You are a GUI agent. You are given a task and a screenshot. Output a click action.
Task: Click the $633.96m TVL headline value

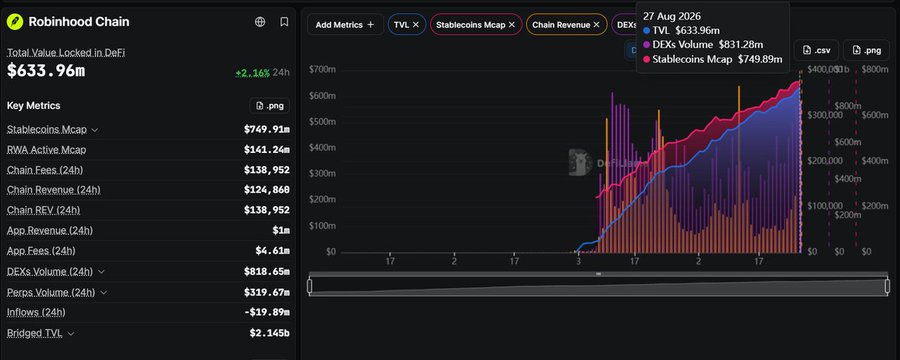point(46,71)
